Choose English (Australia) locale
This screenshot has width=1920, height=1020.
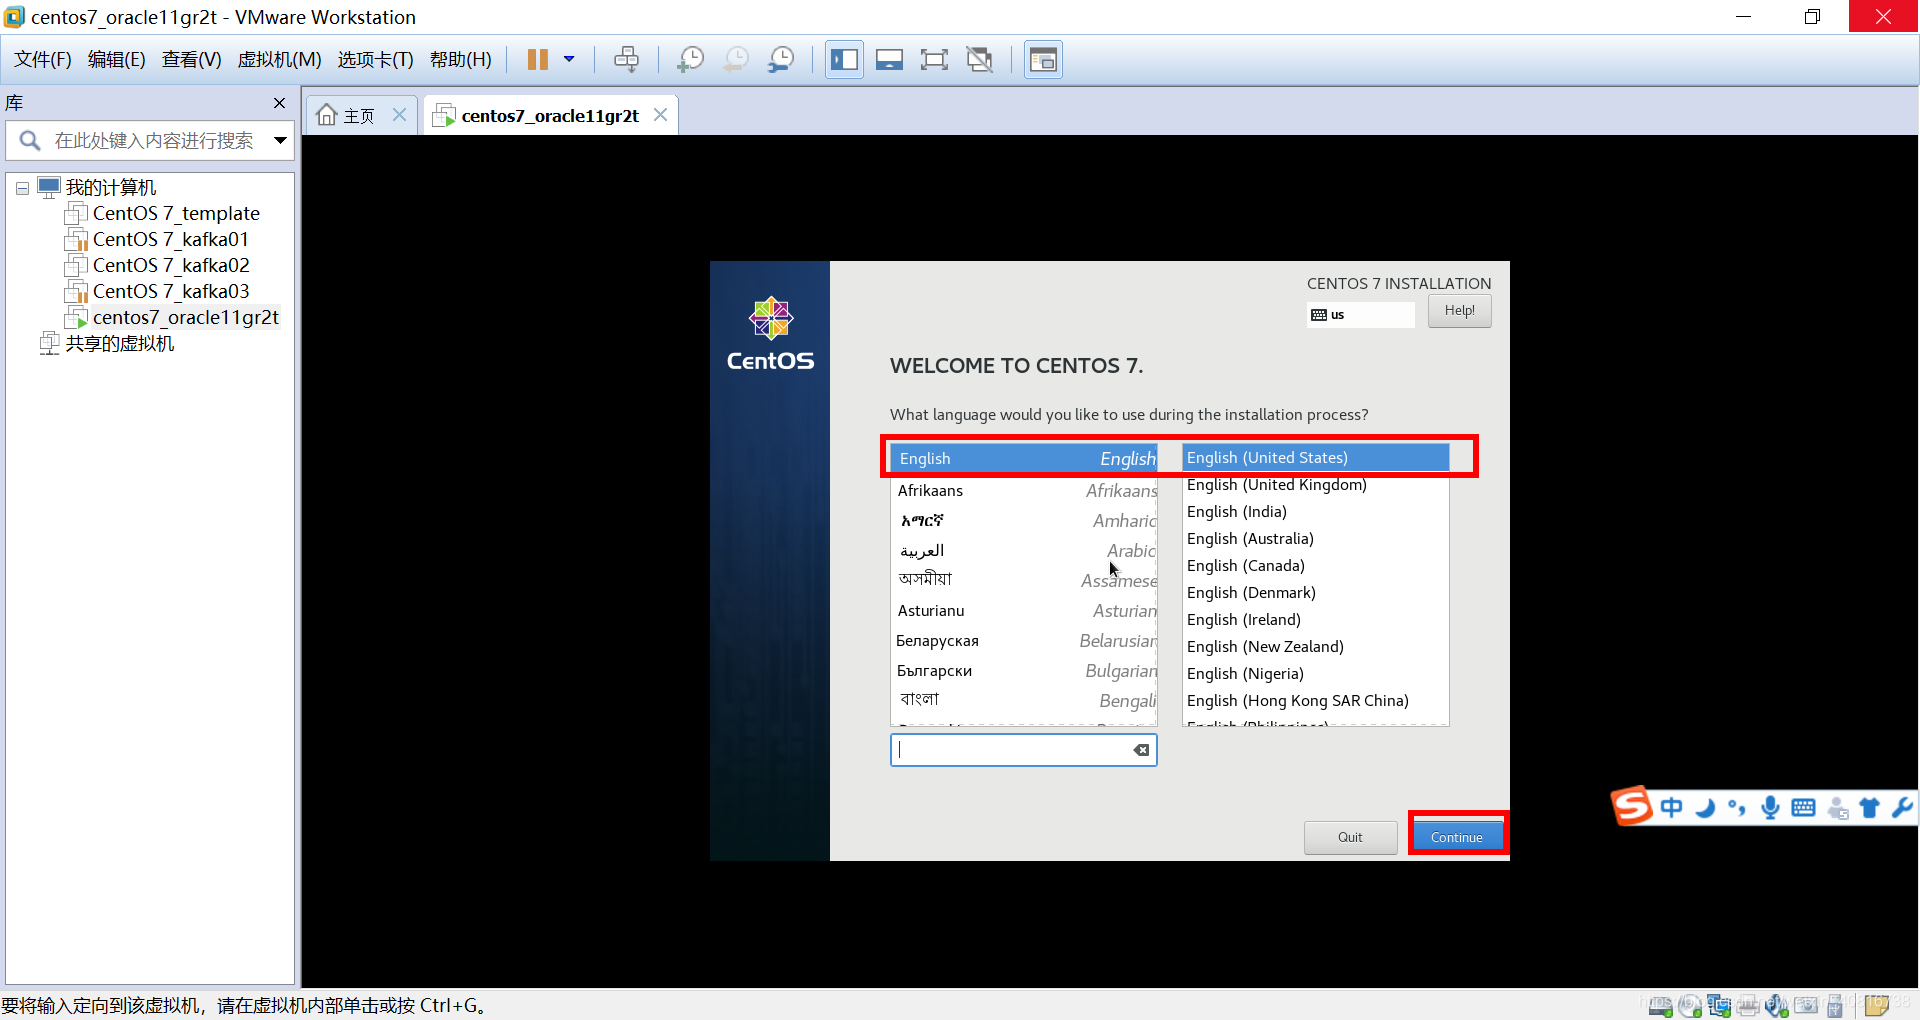pyautogui.click(x=1315, y=539)
